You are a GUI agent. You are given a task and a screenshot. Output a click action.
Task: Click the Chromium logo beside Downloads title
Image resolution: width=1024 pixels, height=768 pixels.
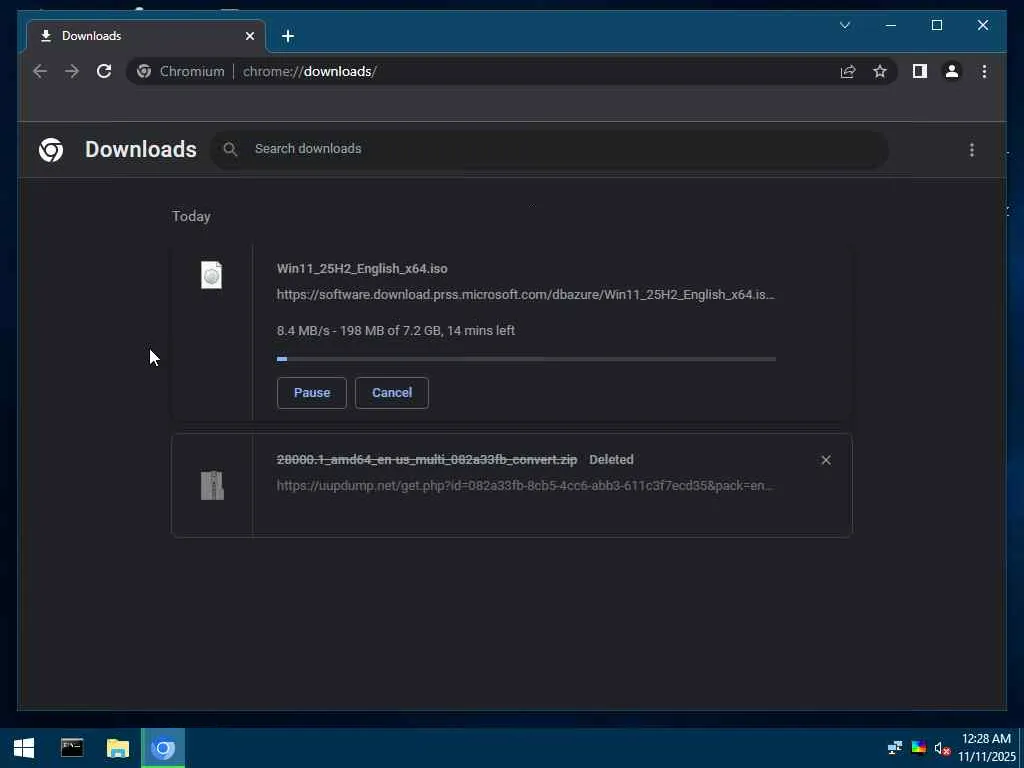tap(51, 150)
